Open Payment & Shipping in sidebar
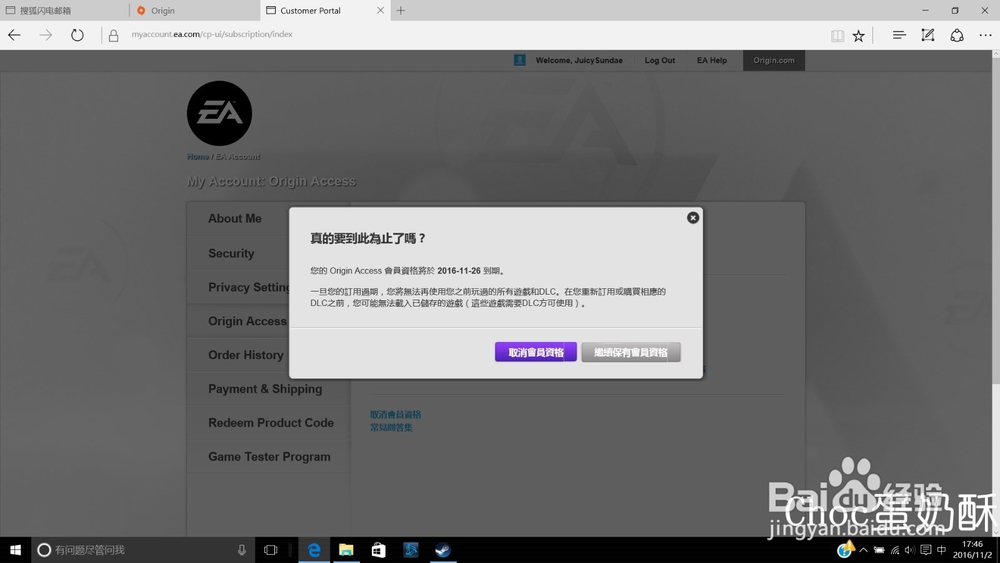This screenshot has height=563, width=1000. tap(265, 389)
